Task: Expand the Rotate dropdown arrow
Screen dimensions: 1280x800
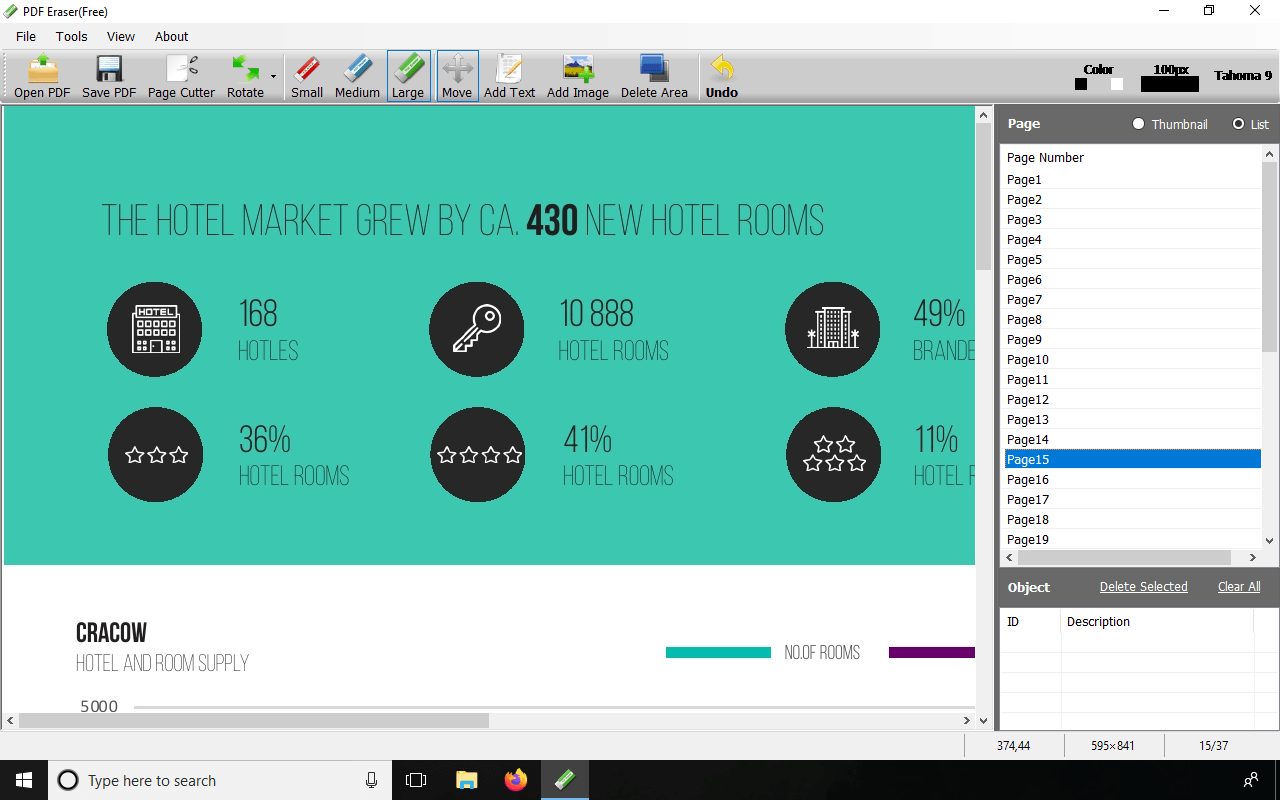Action: coord(273,77)
